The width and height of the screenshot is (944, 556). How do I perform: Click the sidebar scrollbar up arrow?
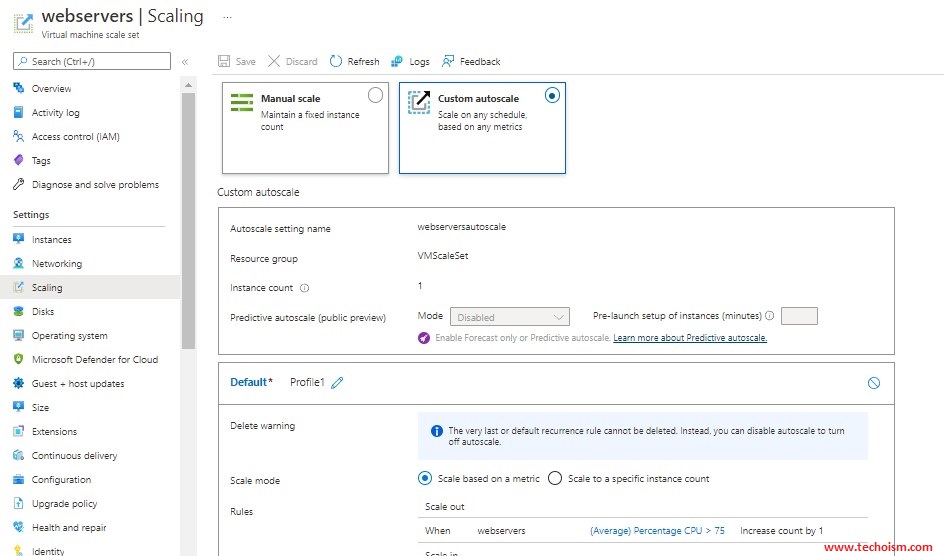tap(188, 85)
